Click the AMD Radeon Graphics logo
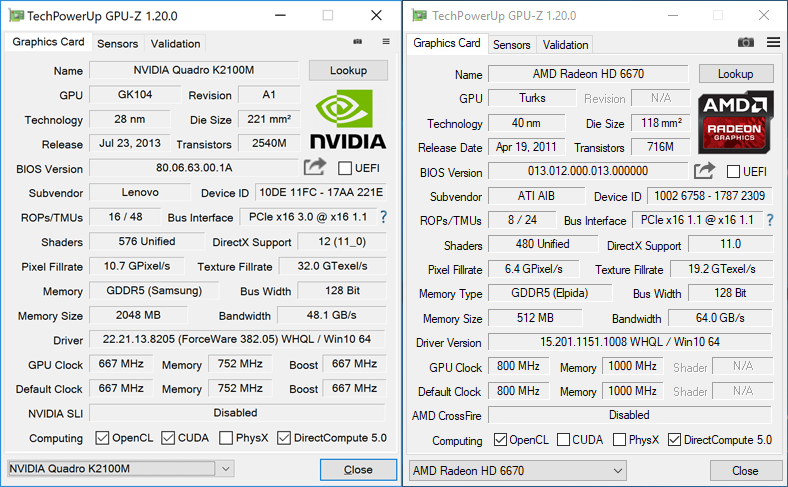This screenshot has height=487, width=788. click(x=735, y=122)
